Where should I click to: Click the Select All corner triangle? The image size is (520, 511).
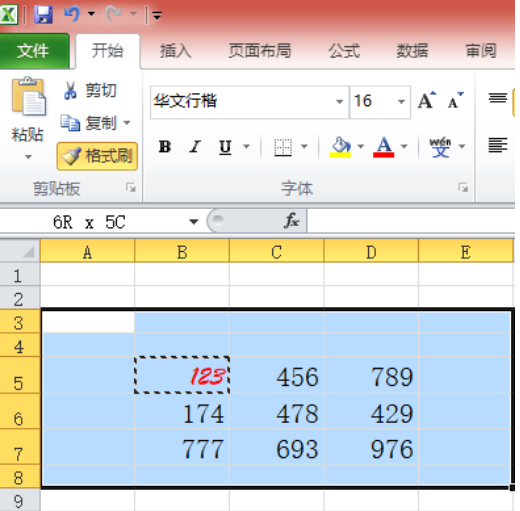pos(20,251)
